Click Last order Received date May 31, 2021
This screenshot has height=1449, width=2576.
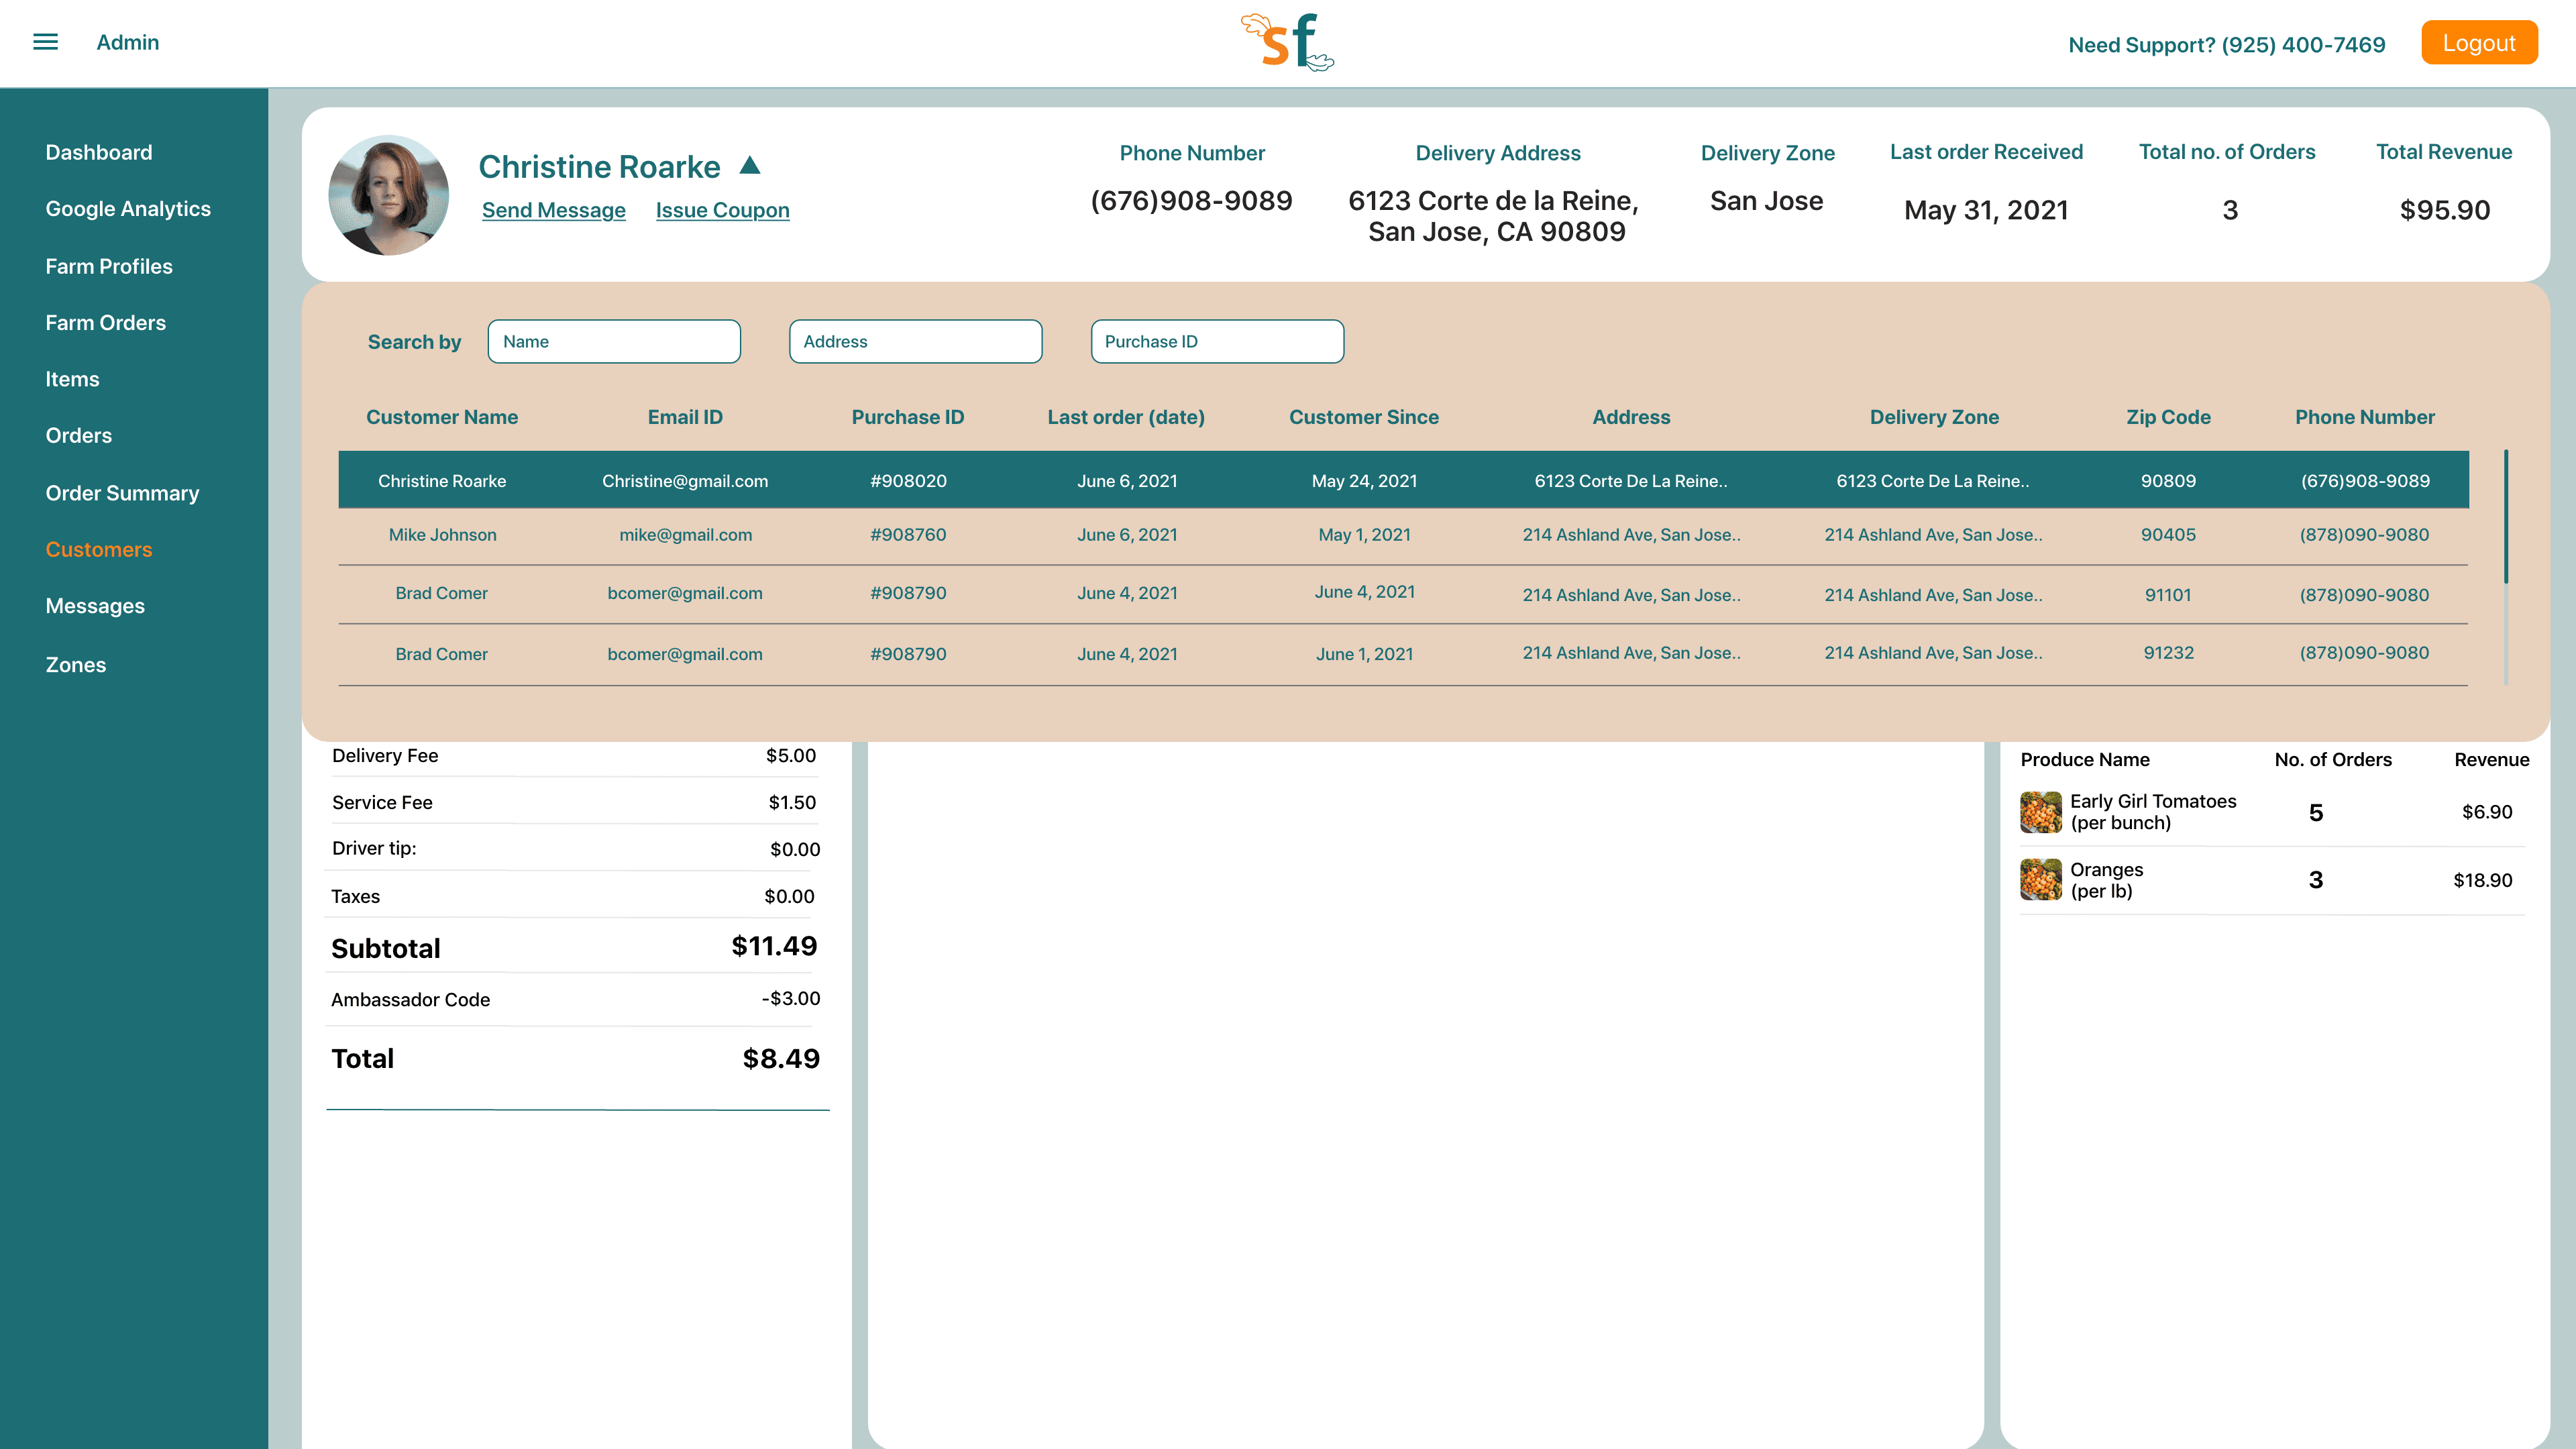1986,210
